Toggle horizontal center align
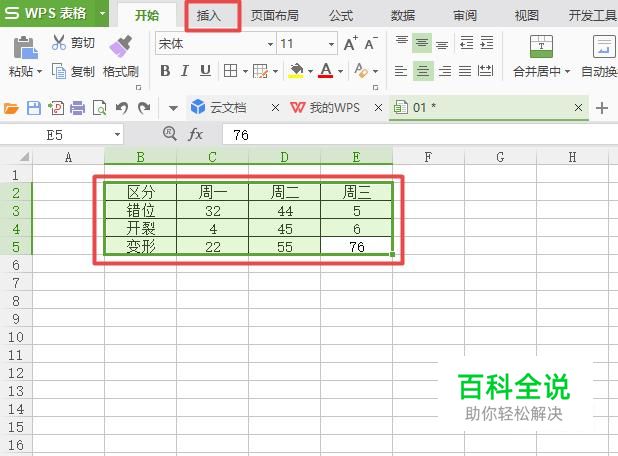 point(423,71)
